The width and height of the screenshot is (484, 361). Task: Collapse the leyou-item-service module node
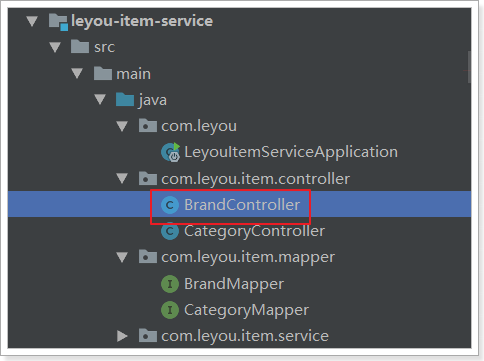32,21
